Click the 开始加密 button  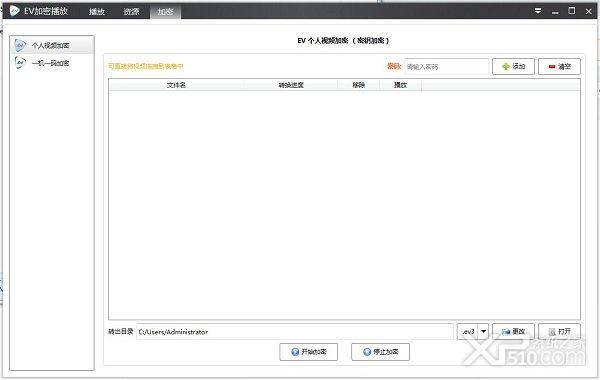(308, 352)
